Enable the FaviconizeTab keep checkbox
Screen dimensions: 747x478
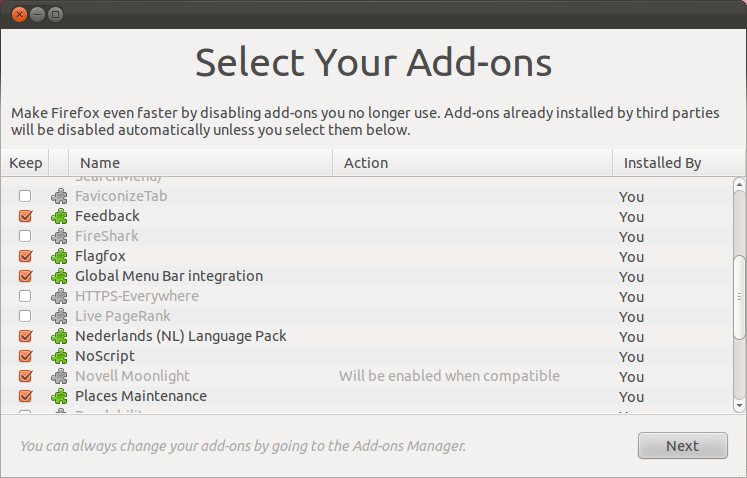[x=26, y=196]
